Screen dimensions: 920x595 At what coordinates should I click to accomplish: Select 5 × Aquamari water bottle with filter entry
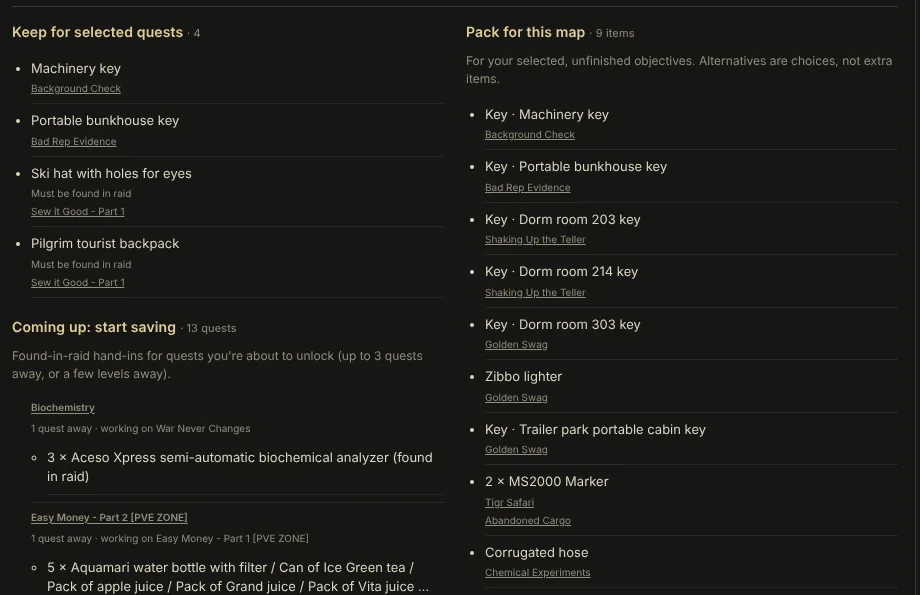[x=238, y=577]
